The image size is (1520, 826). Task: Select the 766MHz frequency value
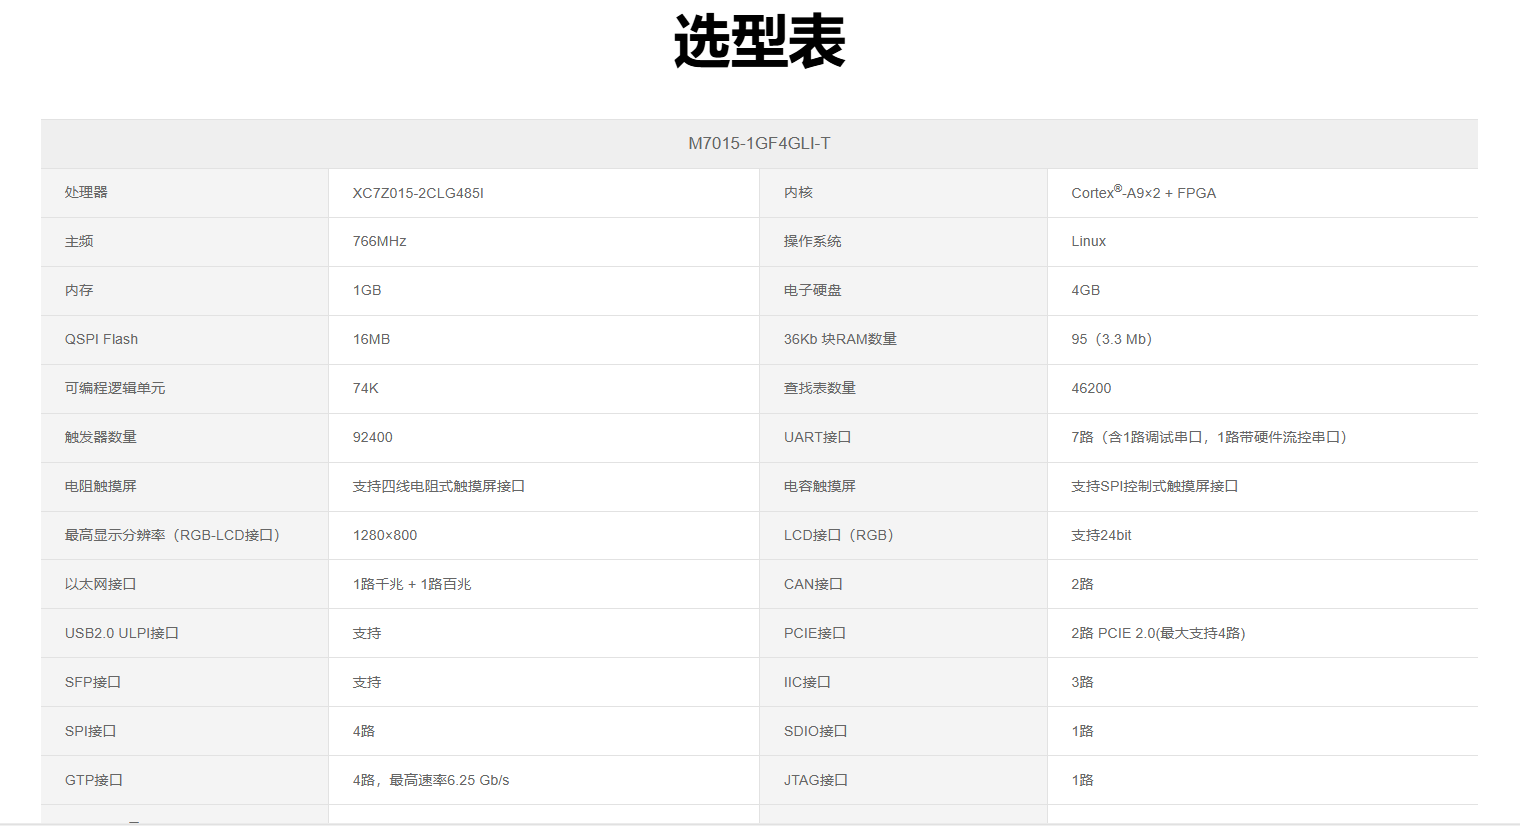pyautogui.click(x=379, y=242)
